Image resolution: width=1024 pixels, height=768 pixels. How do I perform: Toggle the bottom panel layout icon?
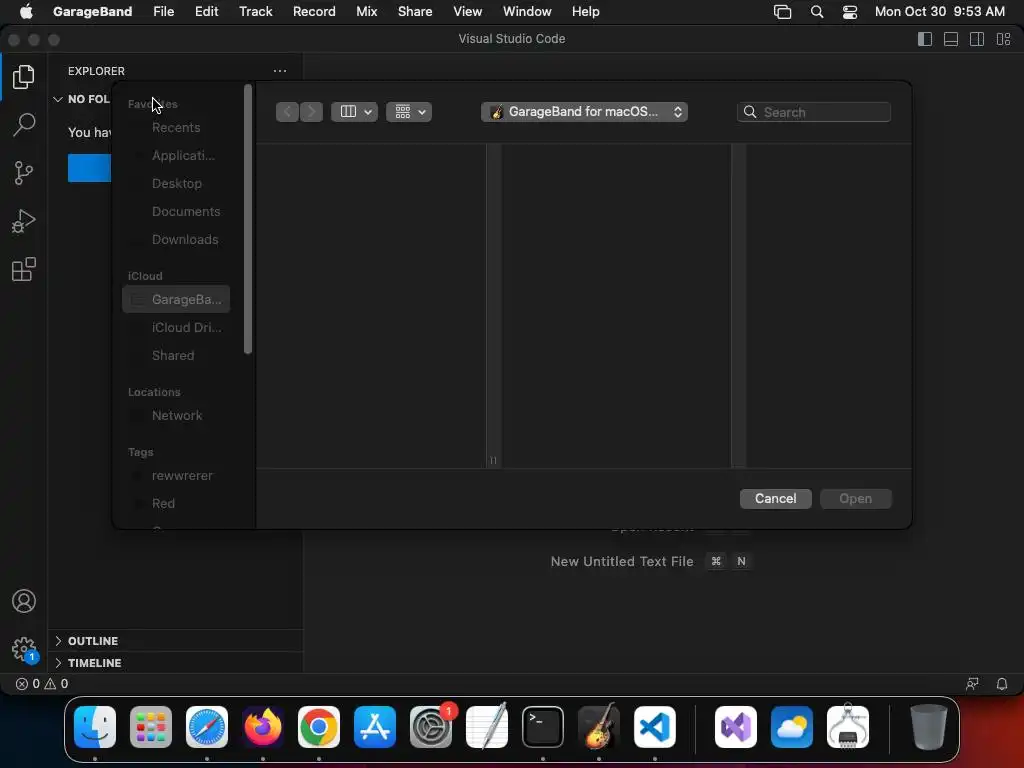coord(951,39)
